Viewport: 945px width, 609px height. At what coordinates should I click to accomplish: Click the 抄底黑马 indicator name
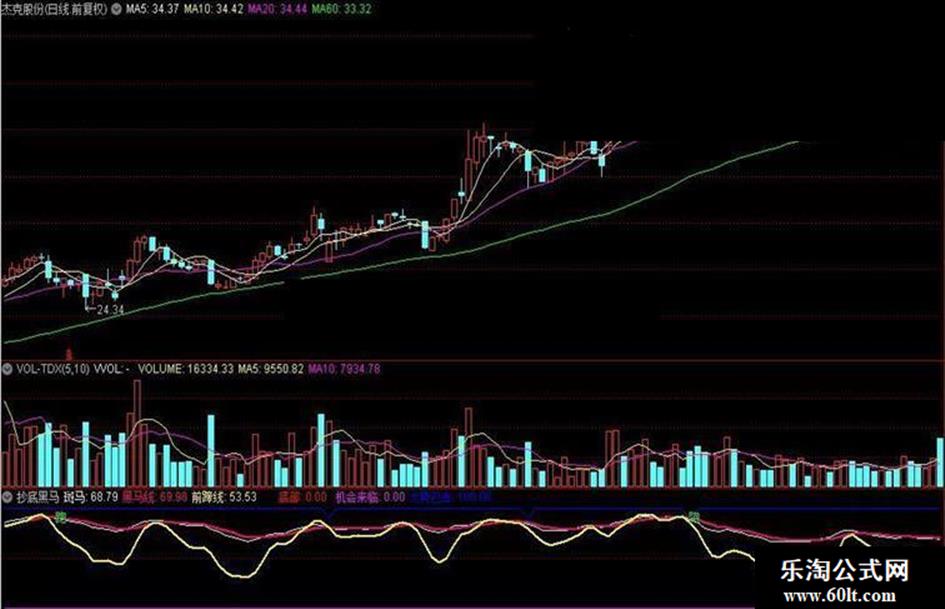pyautogui.click(x=37, y=497)
